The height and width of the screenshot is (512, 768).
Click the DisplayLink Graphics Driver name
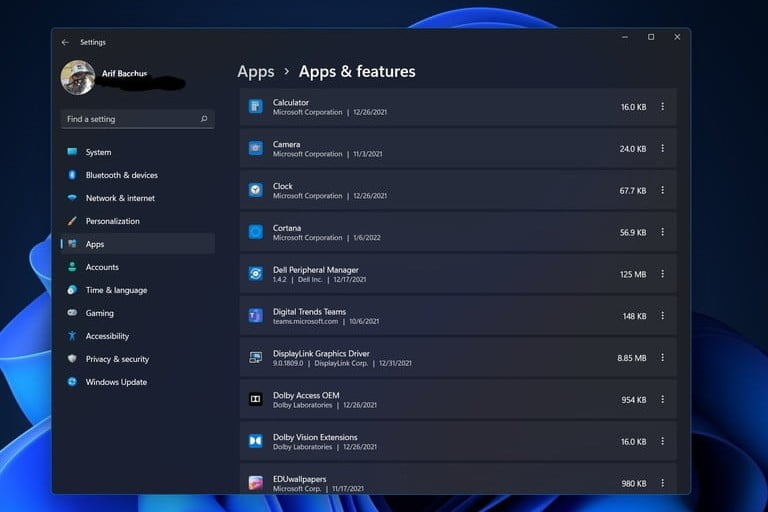tap(321, 353)
